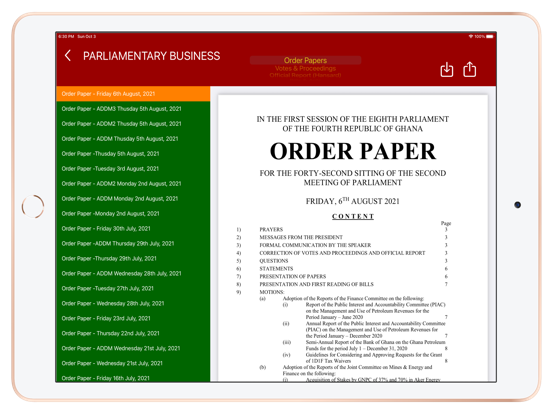Image resolution: width=552 pixels, height=414 pixels.
Task: Tap MESSAGES FROM THE PRESIDENT contents line
Action: [301, 237]
